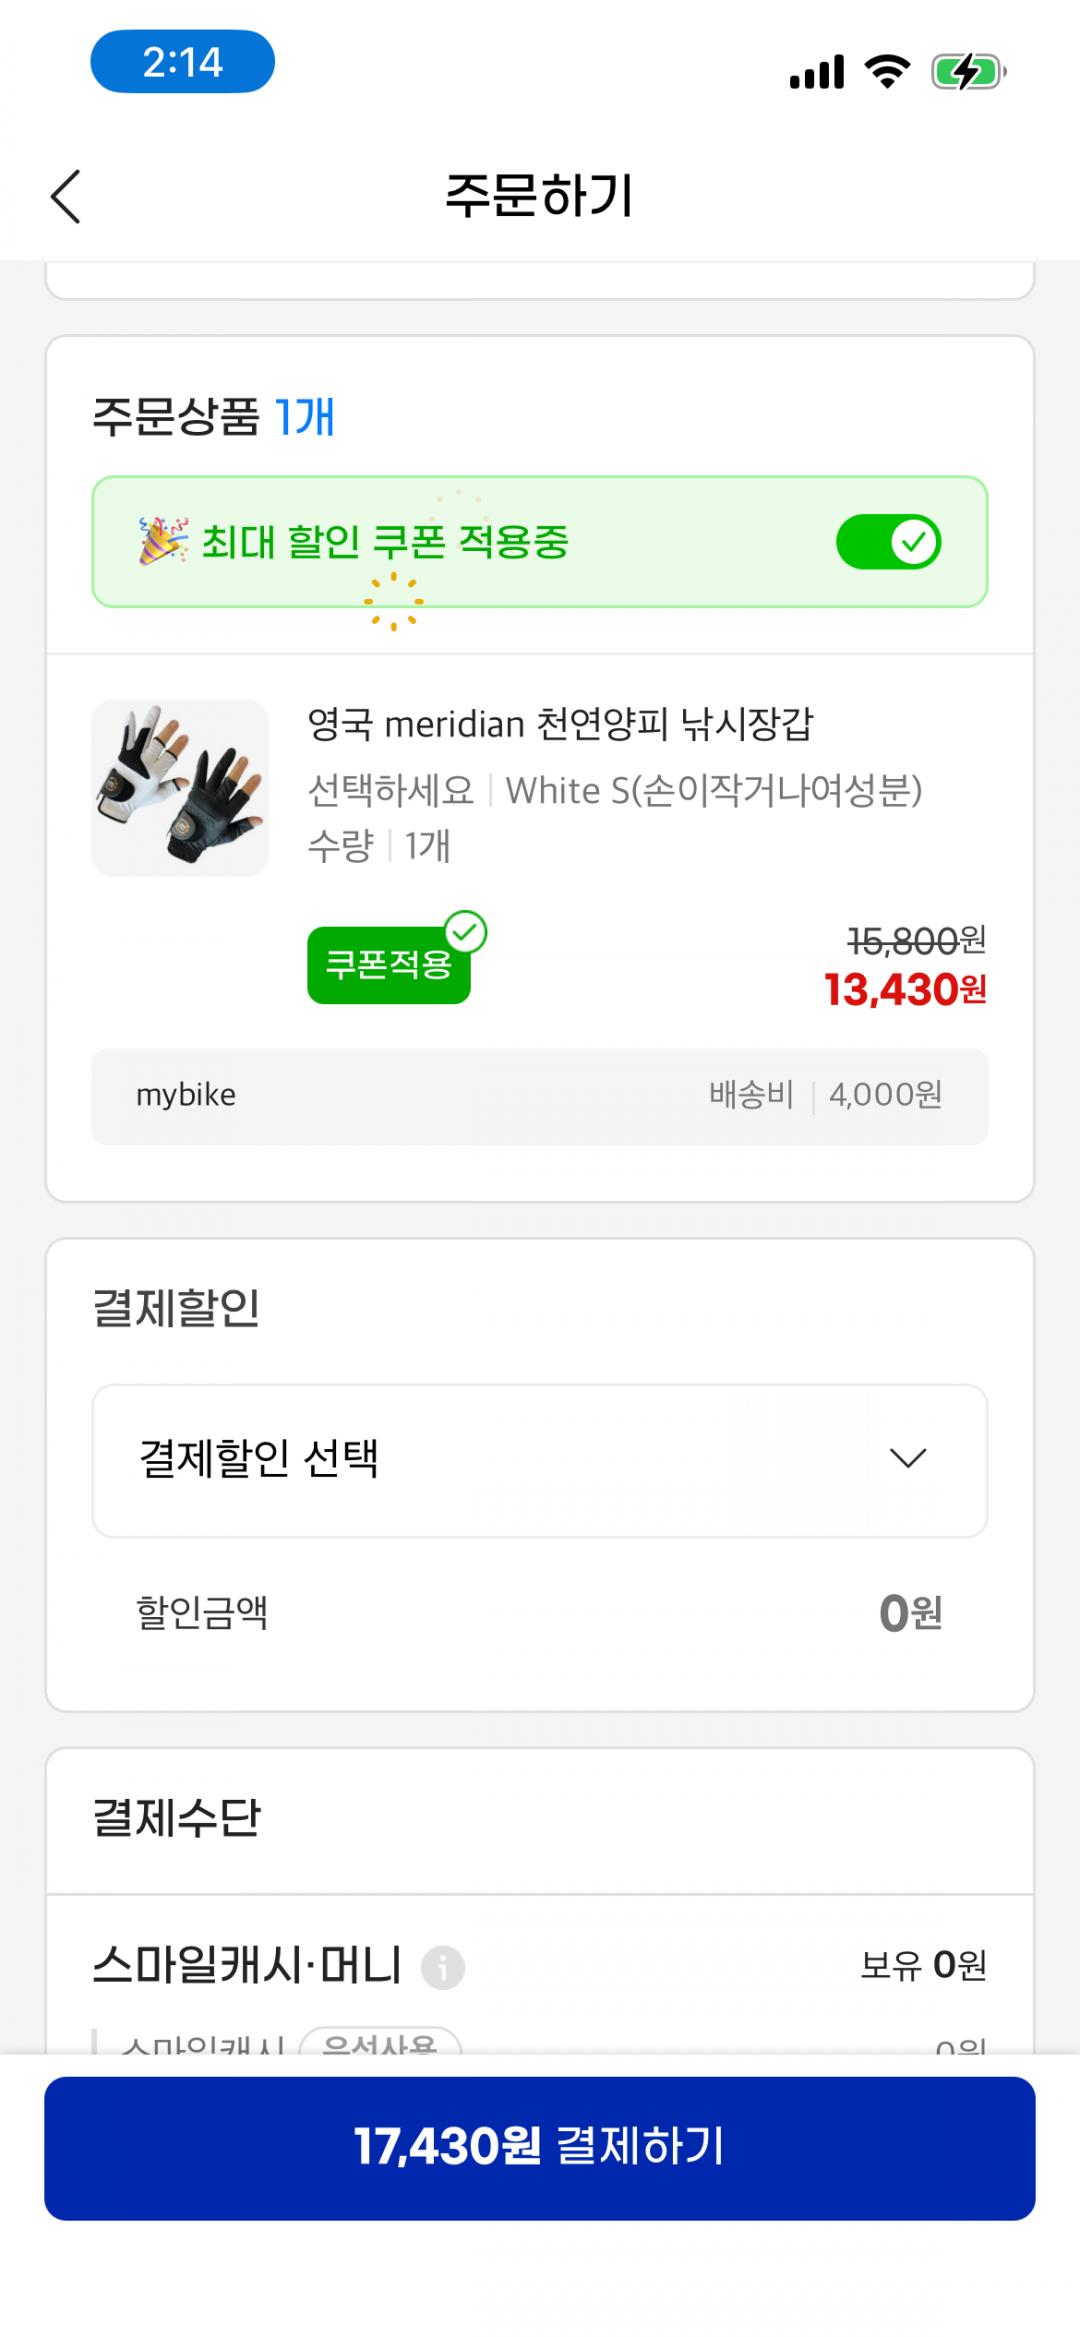
Task: Tap the 쿠폰적용 green button
Action: pos(387,965)
